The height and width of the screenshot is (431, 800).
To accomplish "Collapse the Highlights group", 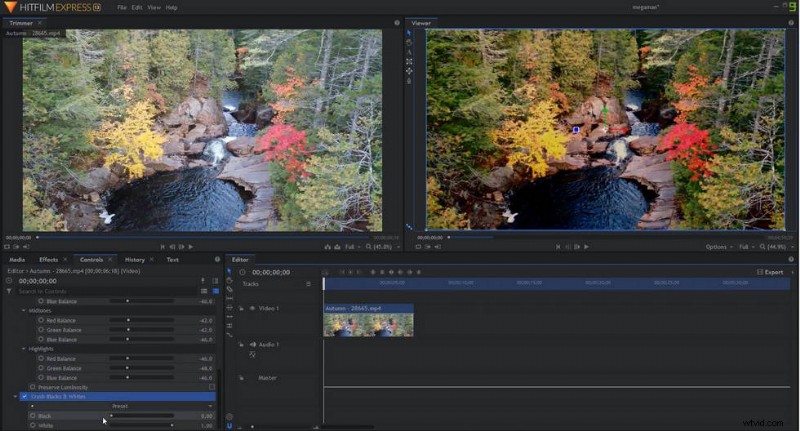I will [23, 349].
